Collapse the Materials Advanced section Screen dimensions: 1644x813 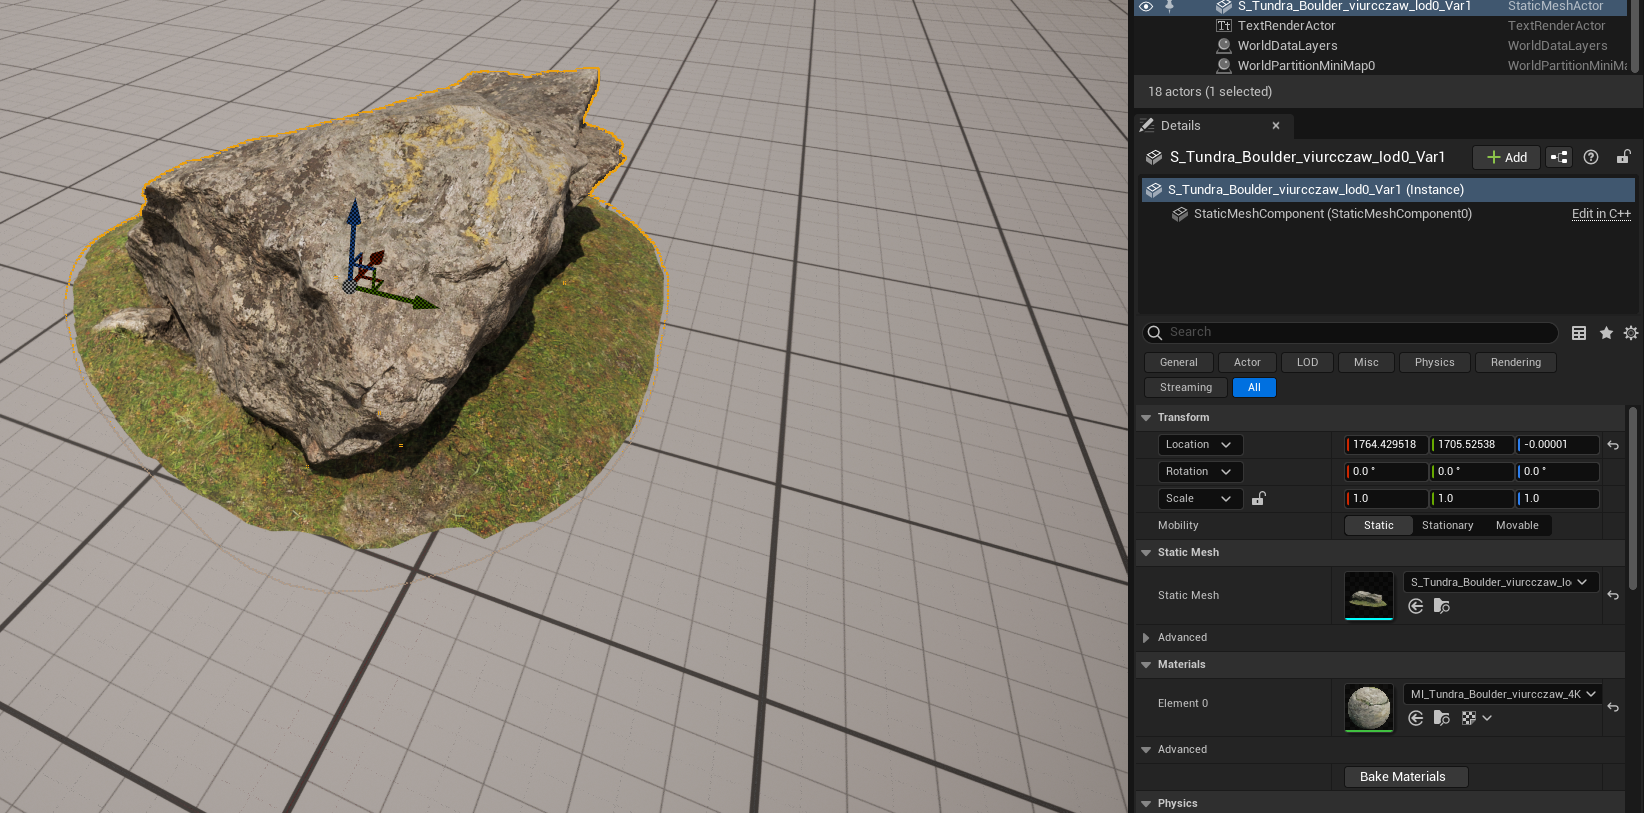pos(1146,750)
